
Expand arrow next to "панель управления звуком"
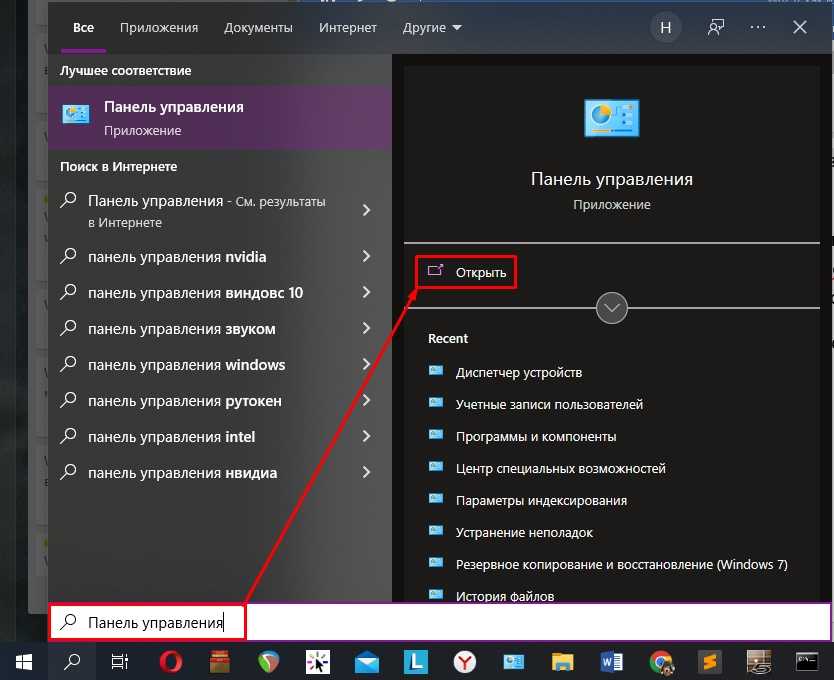click(x=366, y=329)
